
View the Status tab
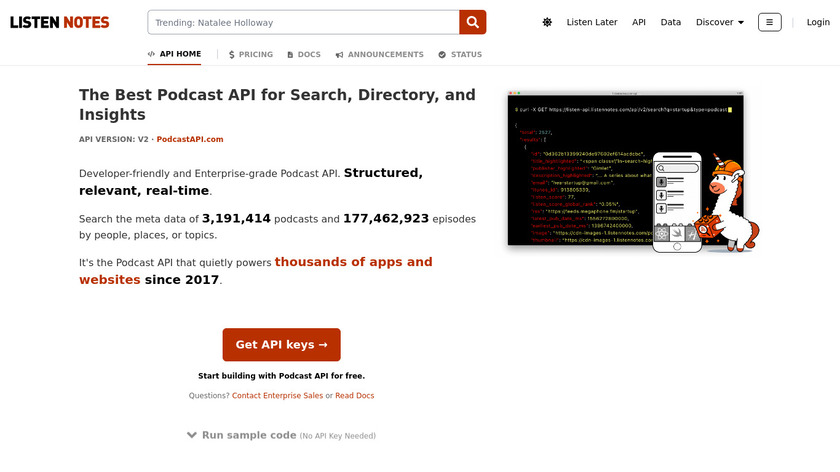pos(460,55)
